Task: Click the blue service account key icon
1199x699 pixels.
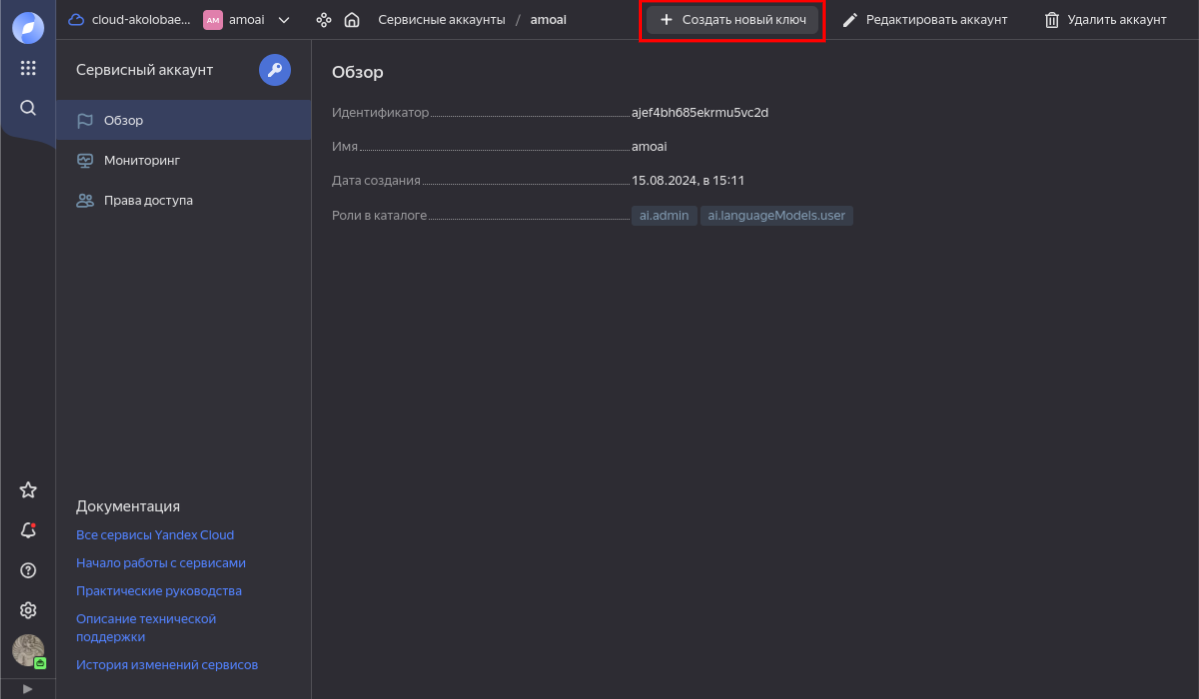Action: pyautogui.click(x=275, y=70)
